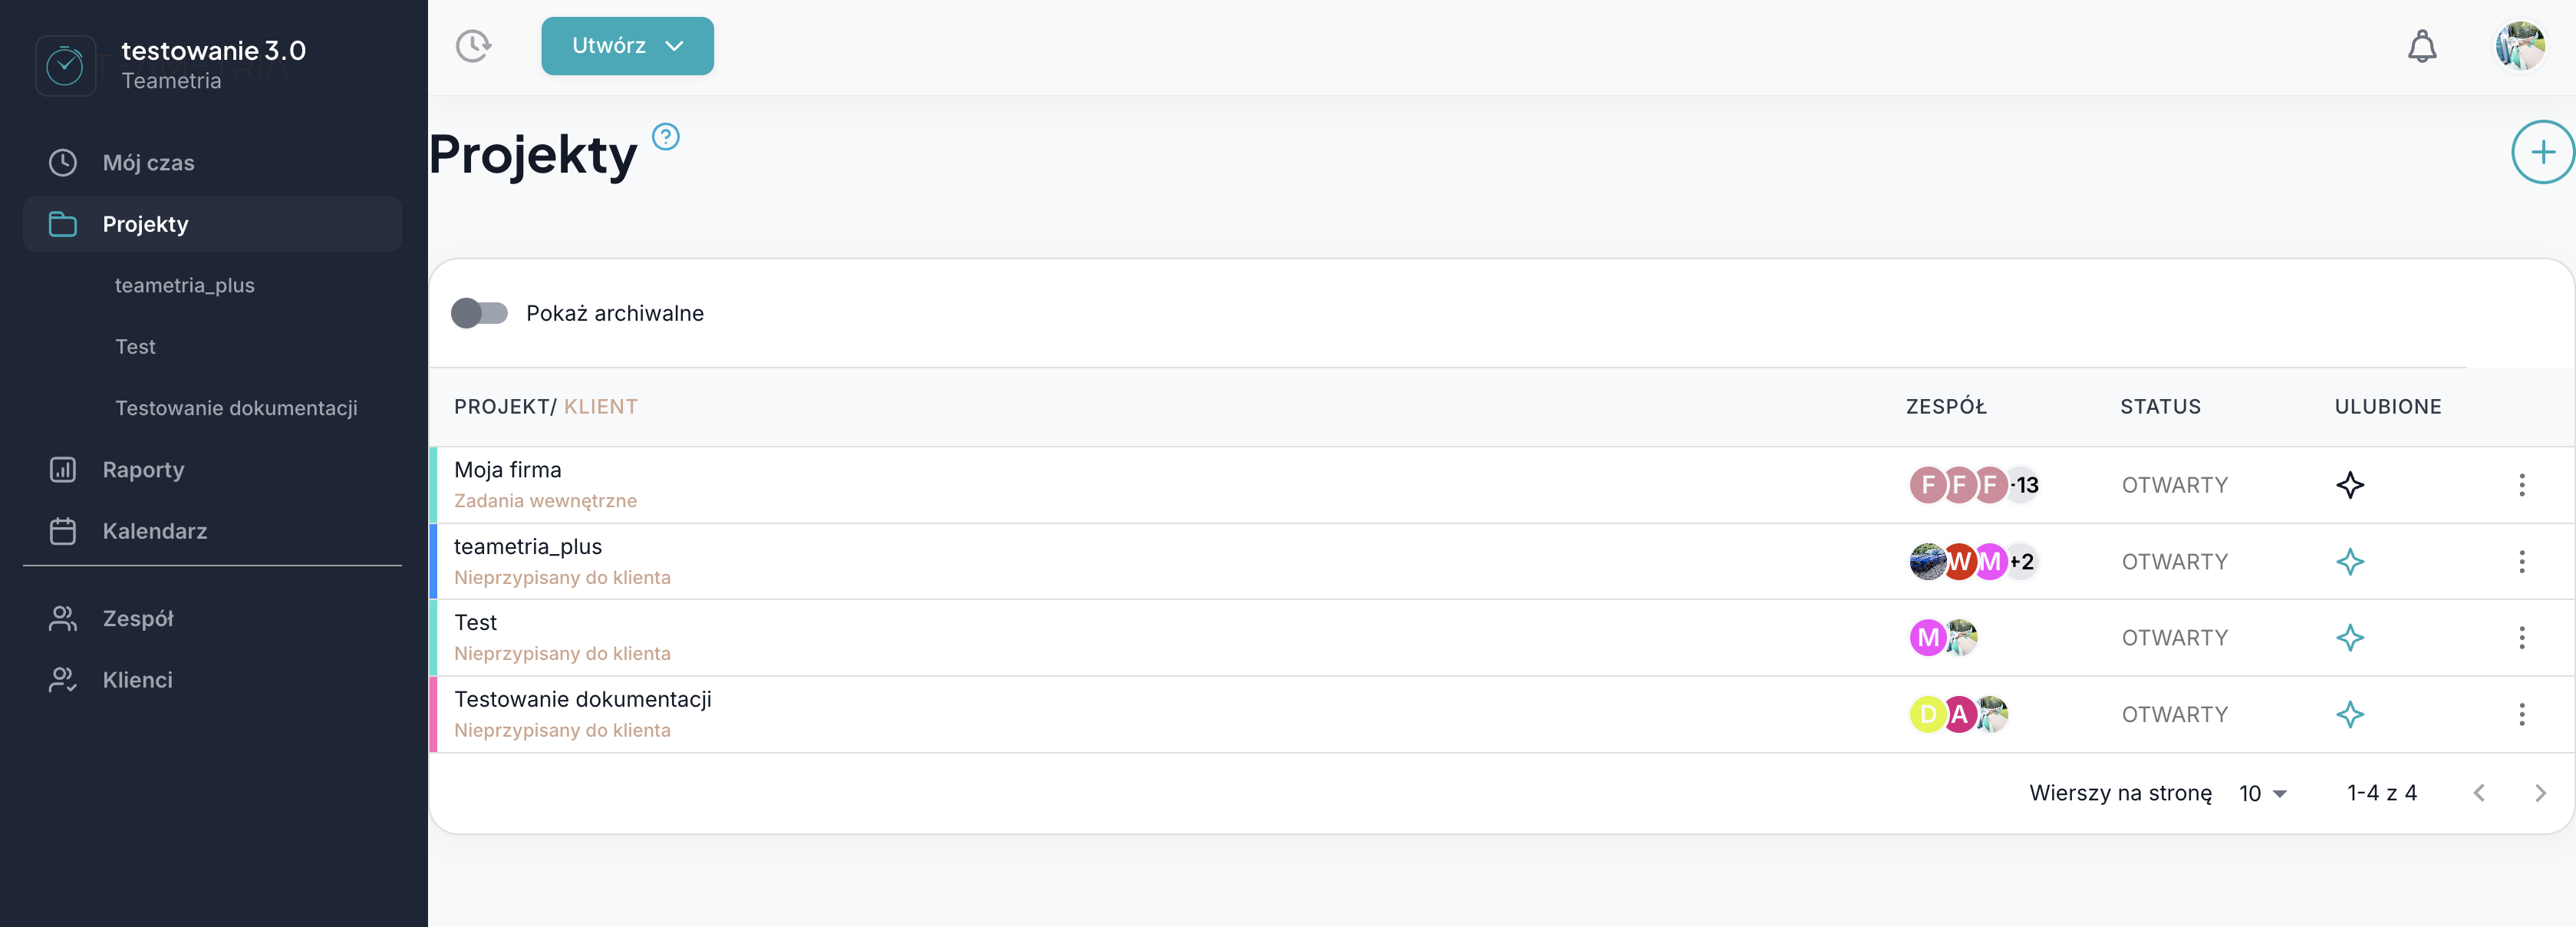This screenshot has width=2576, height=927.
Task: Click the round plus add-project icon
Action: [x=2541, y=152]
